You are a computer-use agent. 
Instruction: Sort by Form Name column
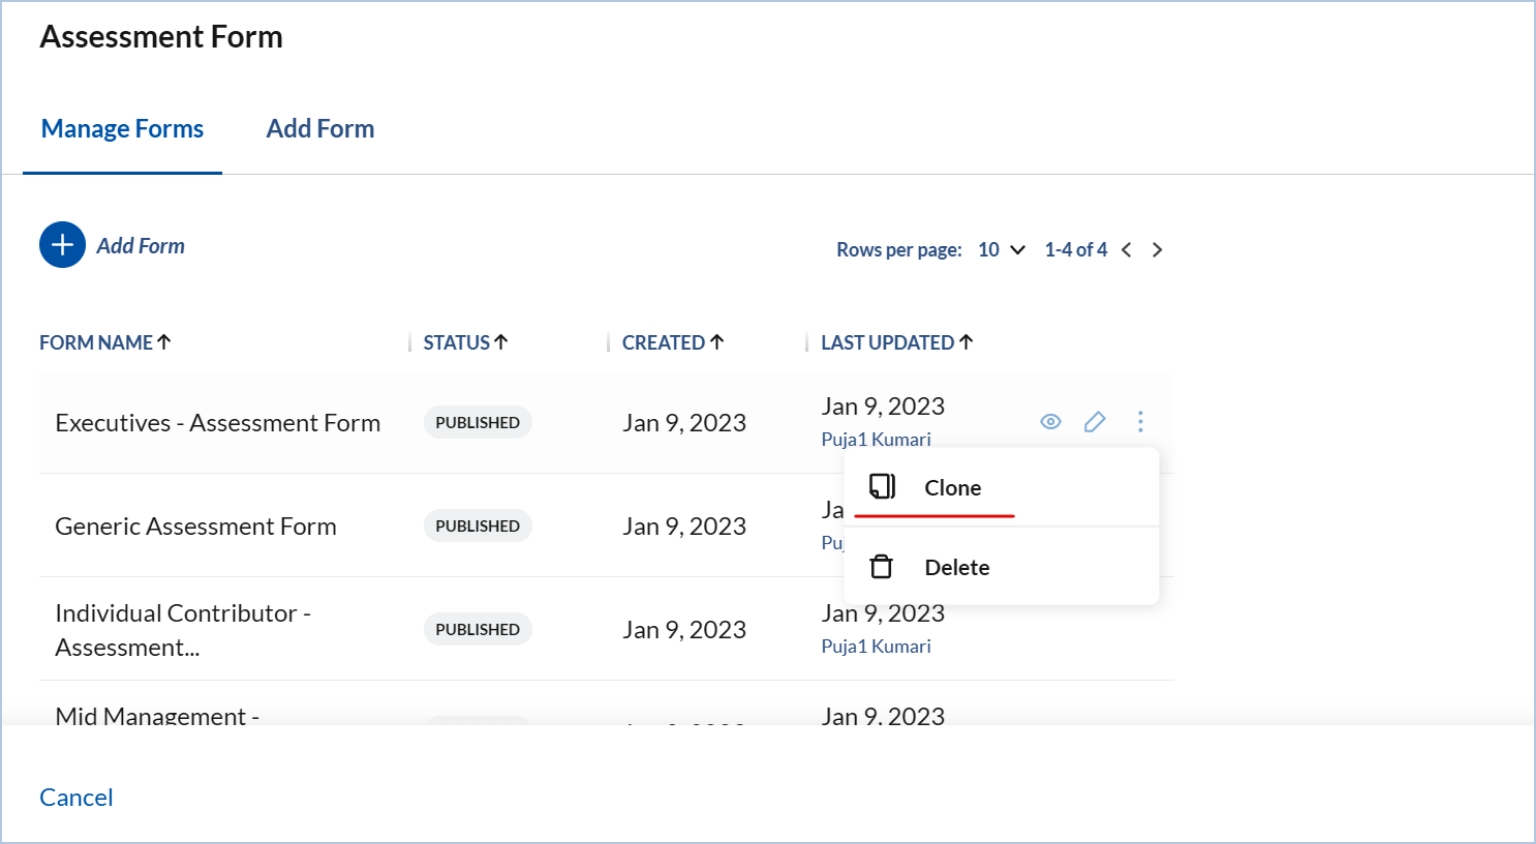point(105,343)
